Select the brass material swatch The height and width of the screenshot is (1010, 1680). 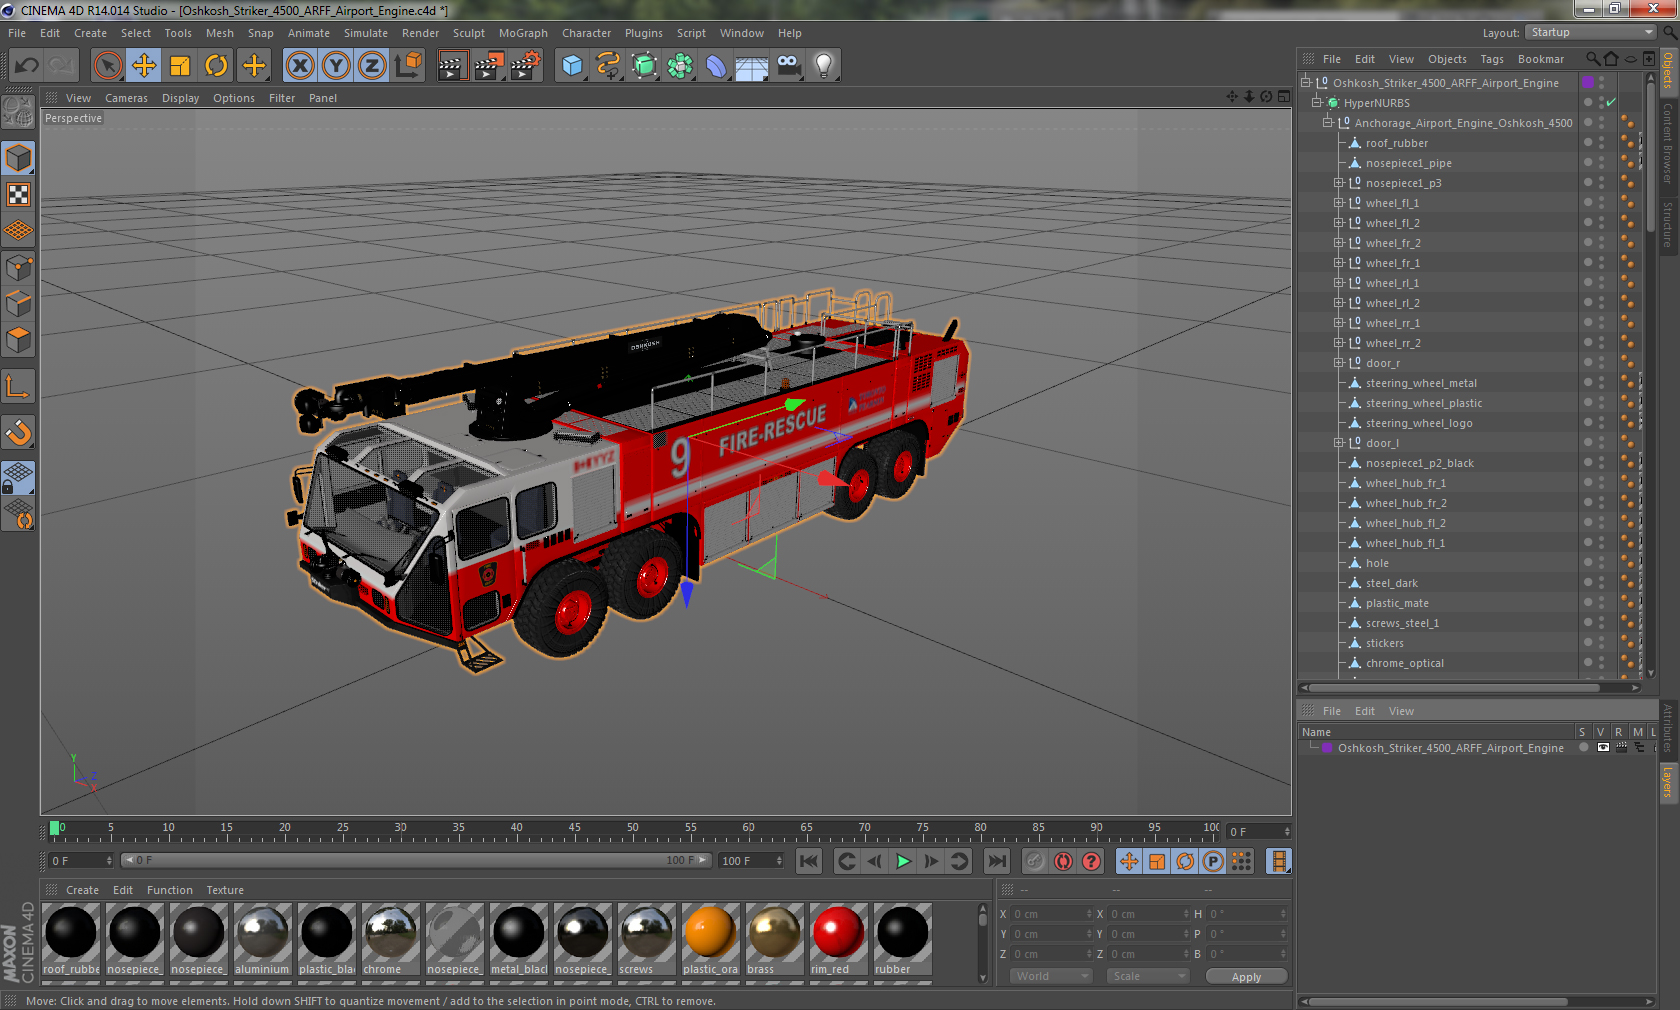774,939
